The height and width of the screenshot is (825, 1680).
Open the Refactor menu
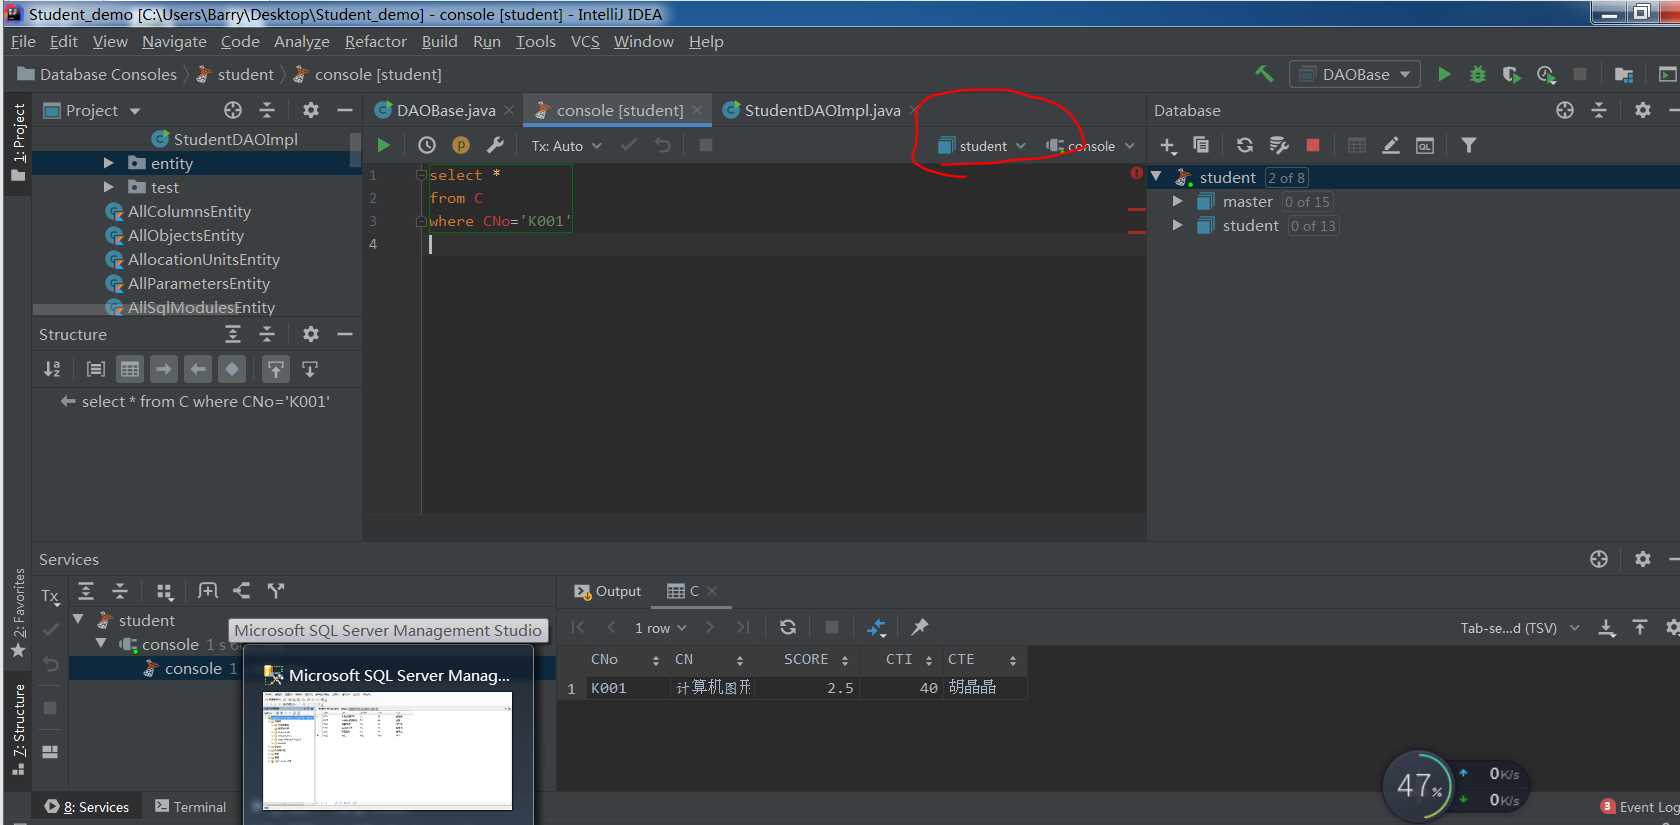point(375,41)
